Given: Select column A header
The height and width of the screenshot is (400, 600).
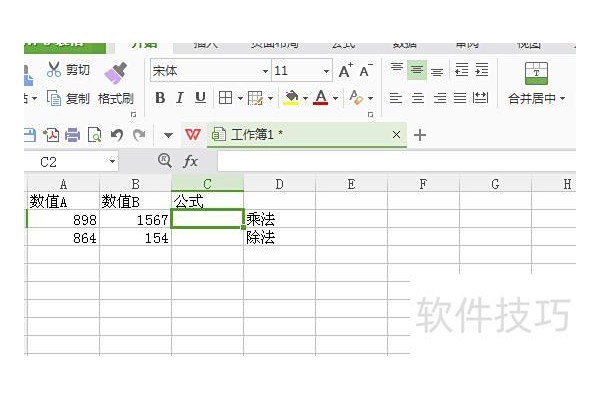Looking at the screenshot, I should [64, 184].
